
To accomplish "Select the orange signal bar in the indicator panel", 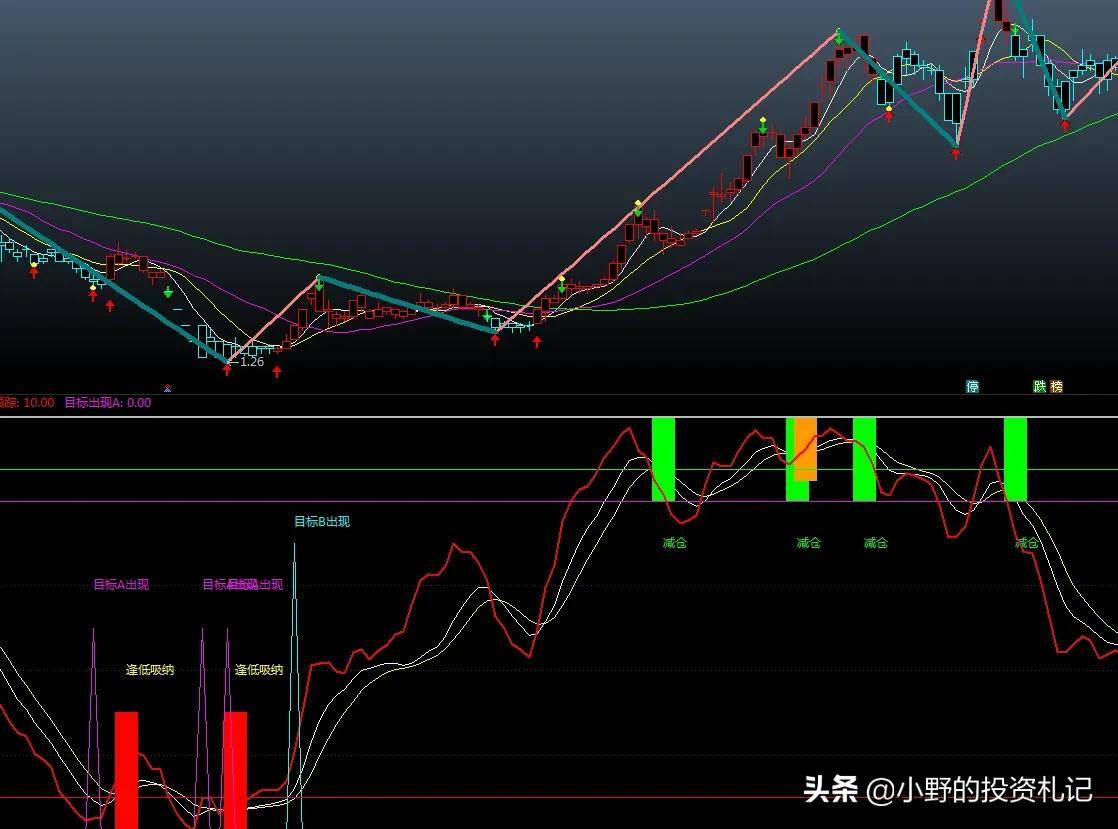I will (806, 450).
